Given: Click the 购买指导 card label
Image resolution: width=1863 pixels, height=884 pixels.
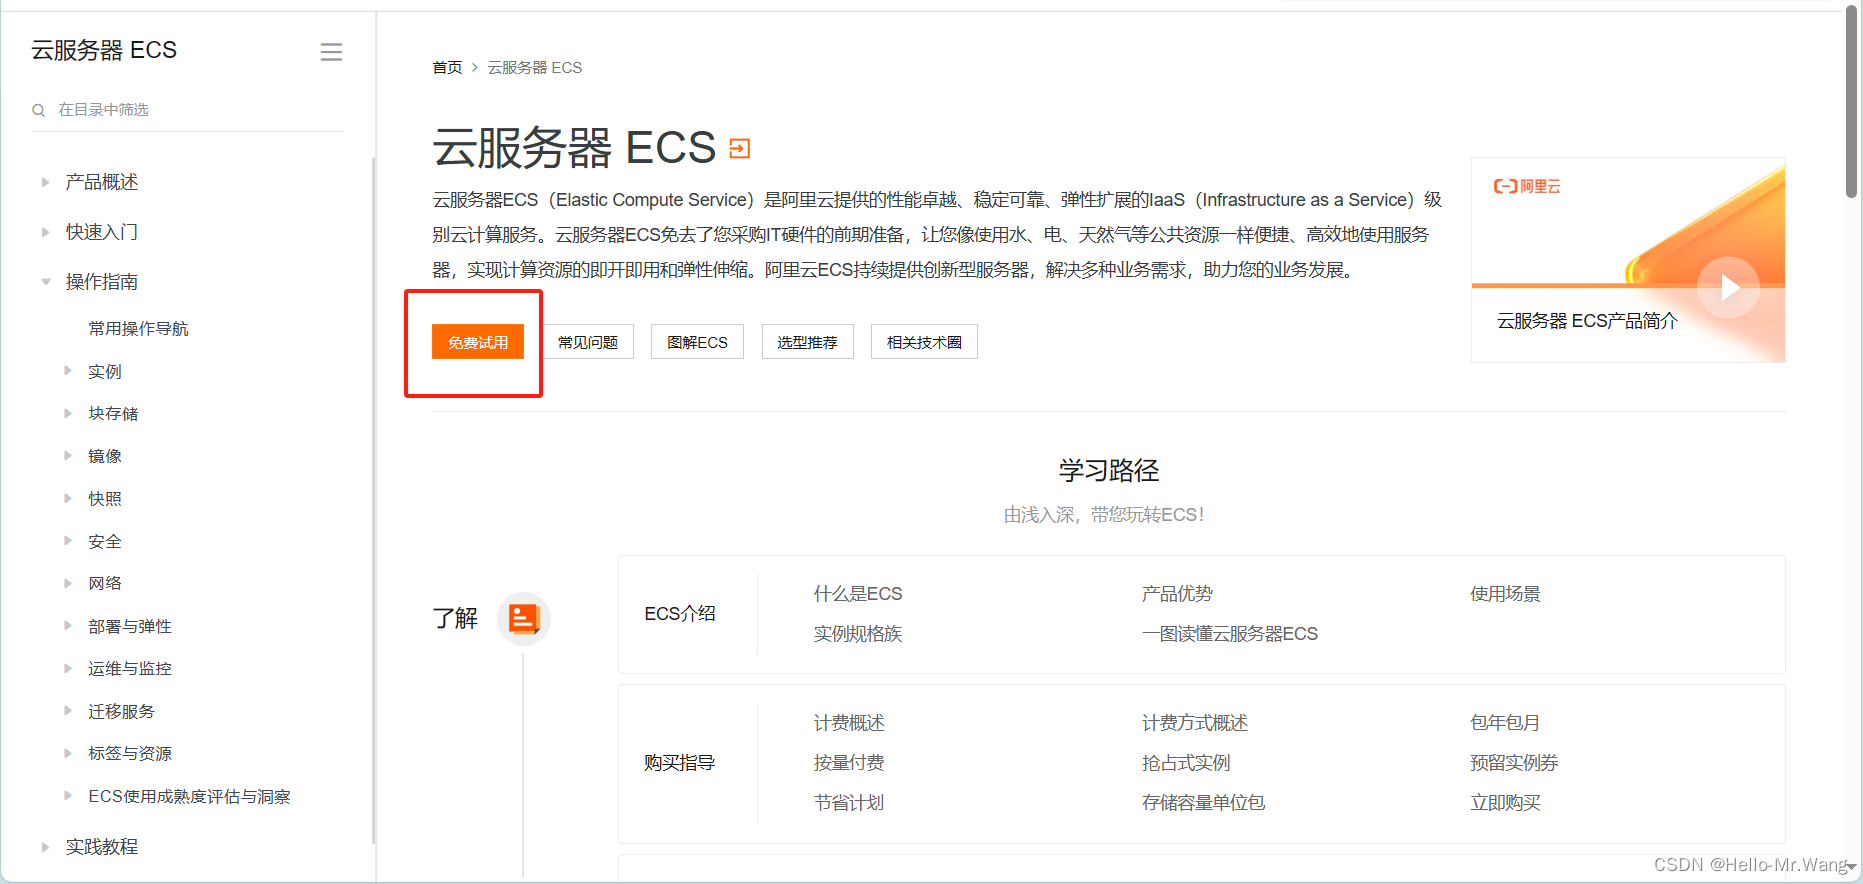Looking at the screenshot, I should coord(680,763).
